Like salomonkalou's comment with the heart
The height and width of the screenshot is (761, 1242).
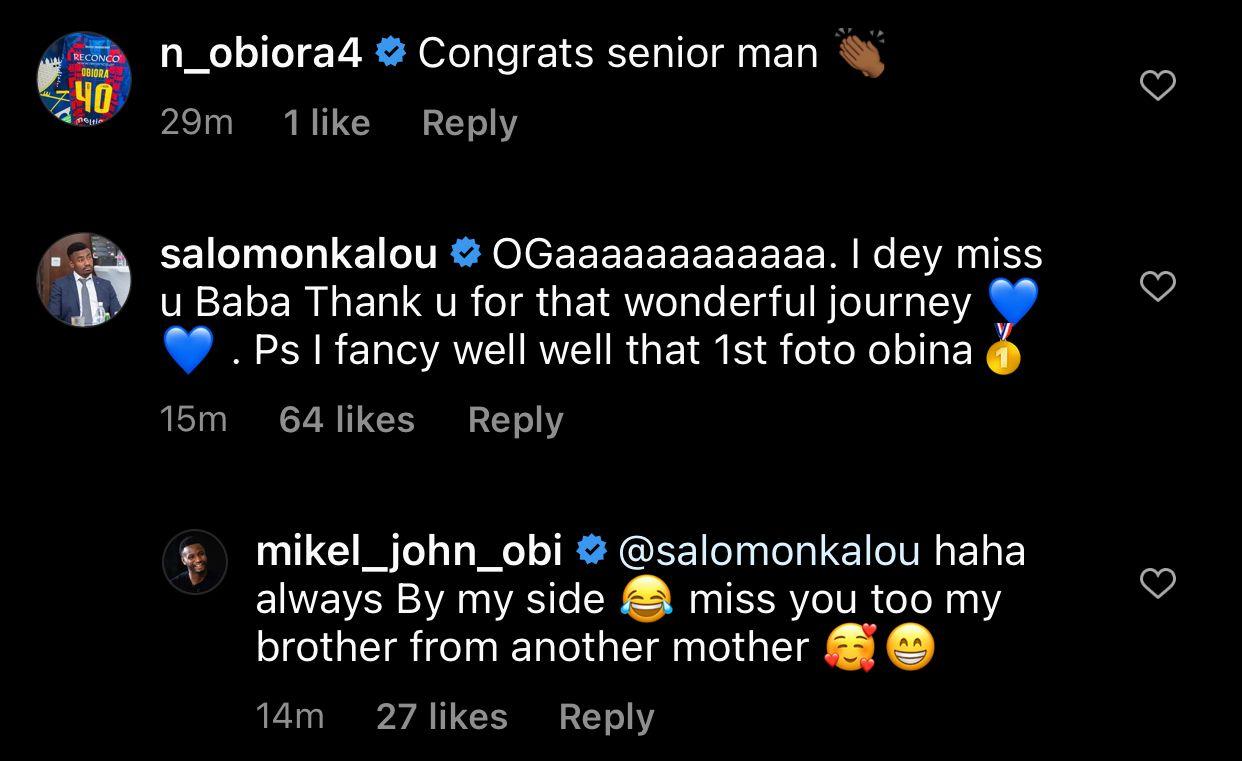click(1157, 287)
